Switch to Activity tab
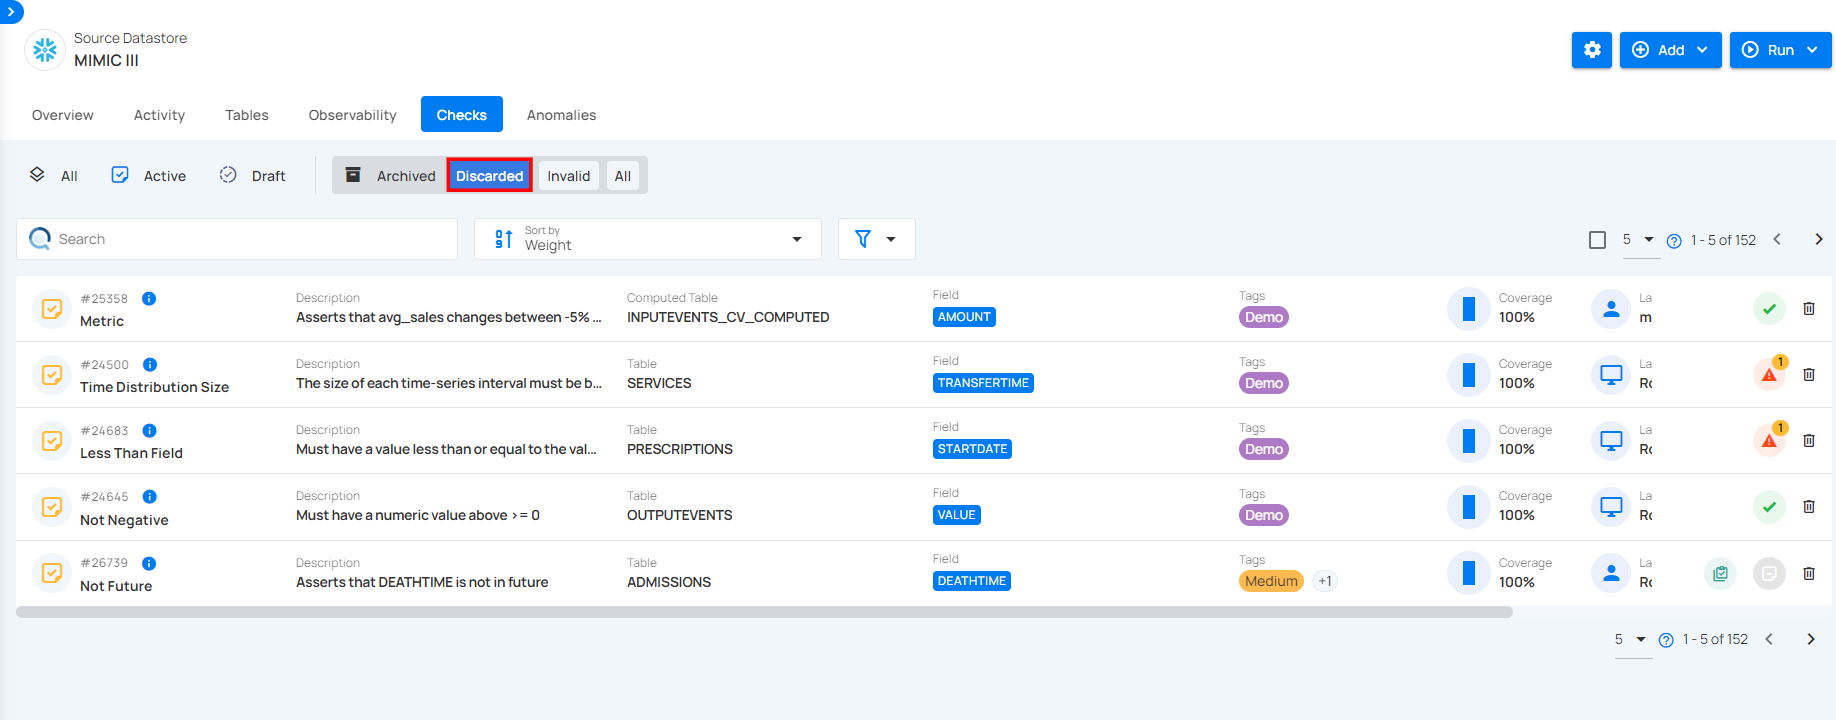This screenshot has height=720, width=1836. click(159, 115)
